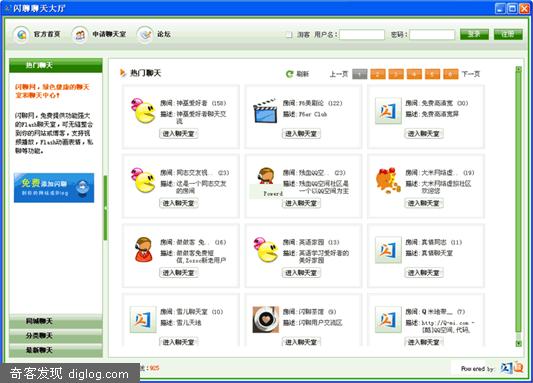Click the coffee cup photo of 闪聊茶馆
The width and height of the screenshot is (533, 383).
click(x=265, y=319)
